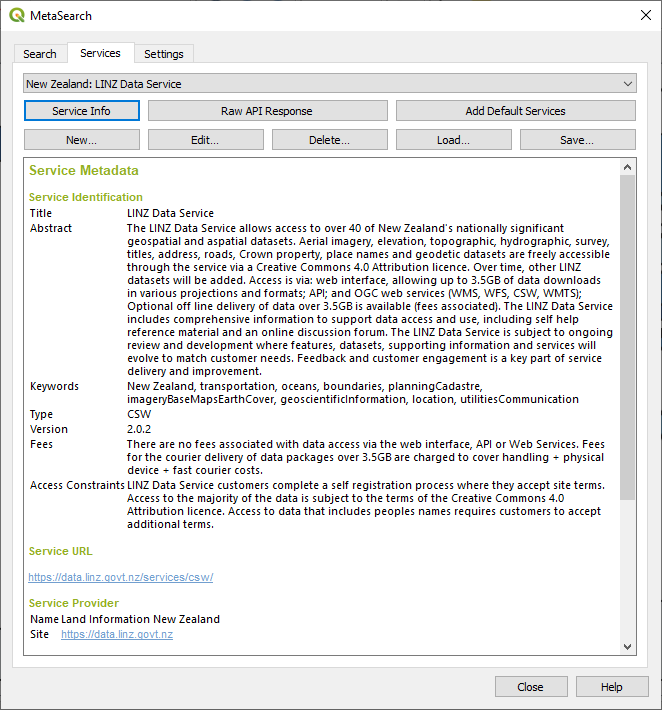Delete the selected service
662x710 pixels.
(x=329, y=140)
